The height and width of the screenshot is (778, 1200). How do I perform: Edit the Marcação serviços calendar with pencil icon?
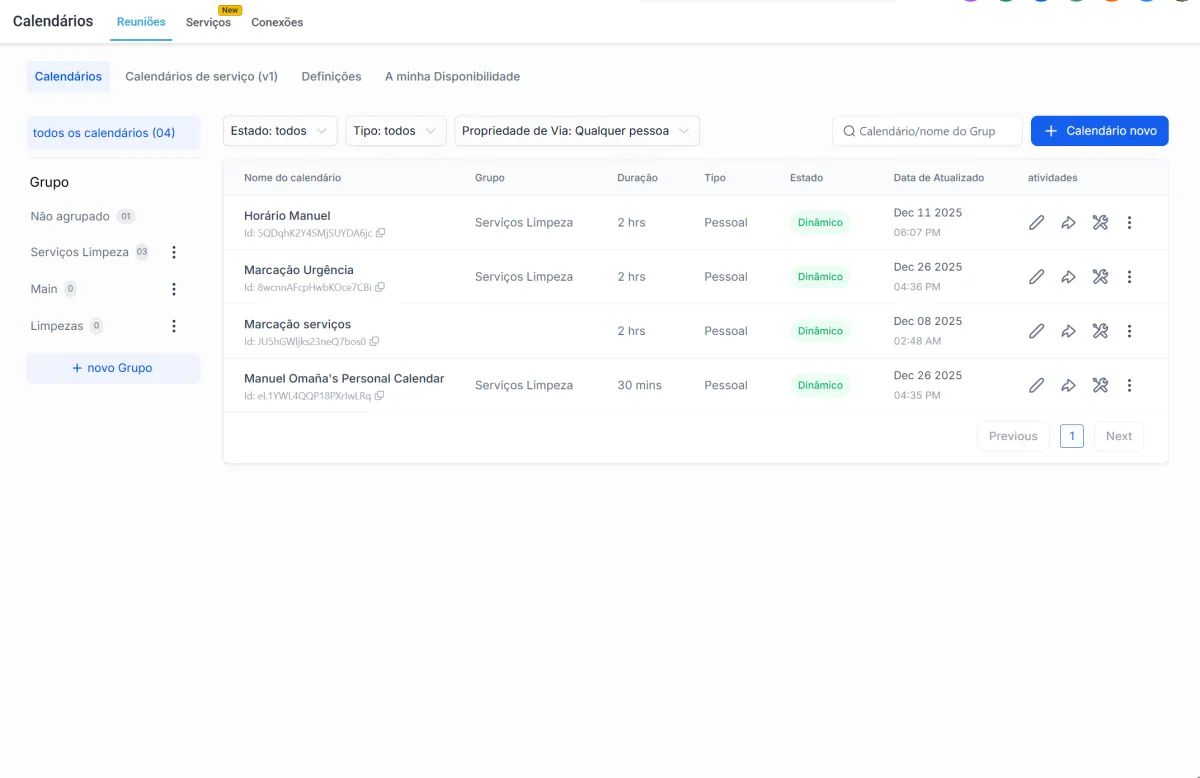(1036, 331)
